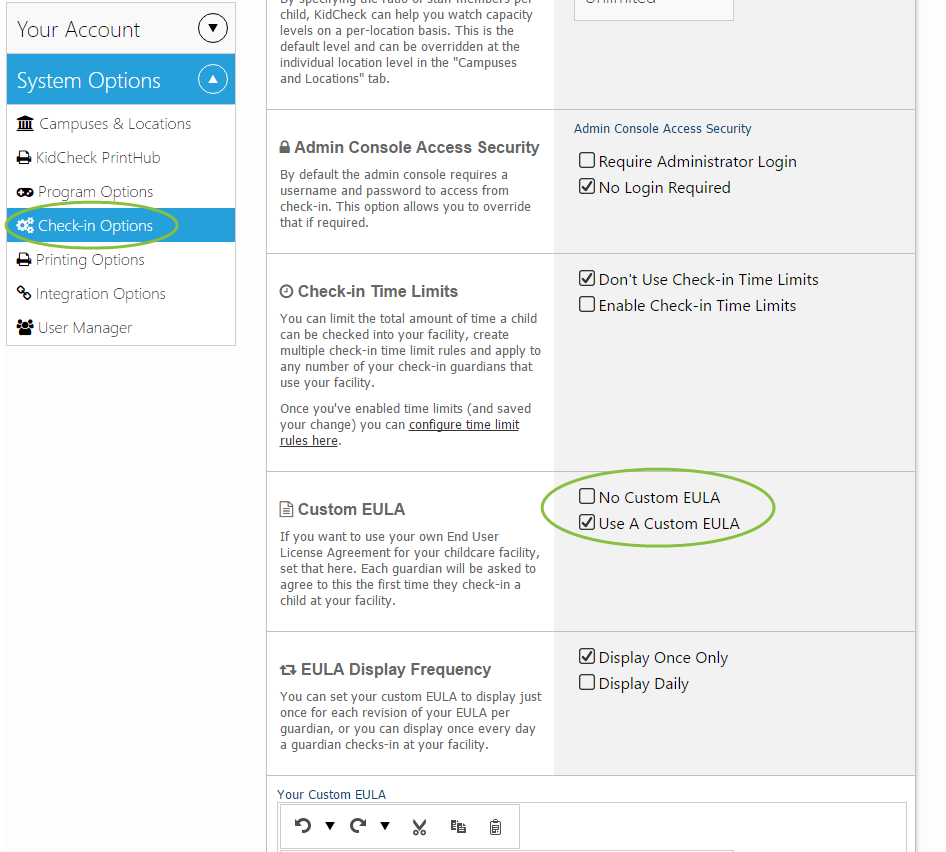
Task: Collapse the System Options section
Action: pyautogui.click(x=211, y=79)
